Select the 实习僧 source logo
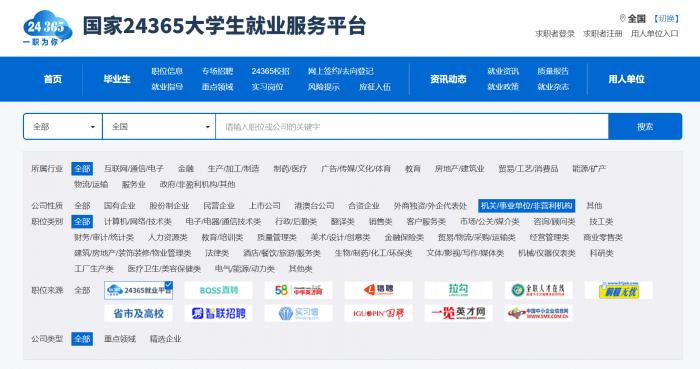The height and width of the screenshot is (369, 700). click(298, 313)
